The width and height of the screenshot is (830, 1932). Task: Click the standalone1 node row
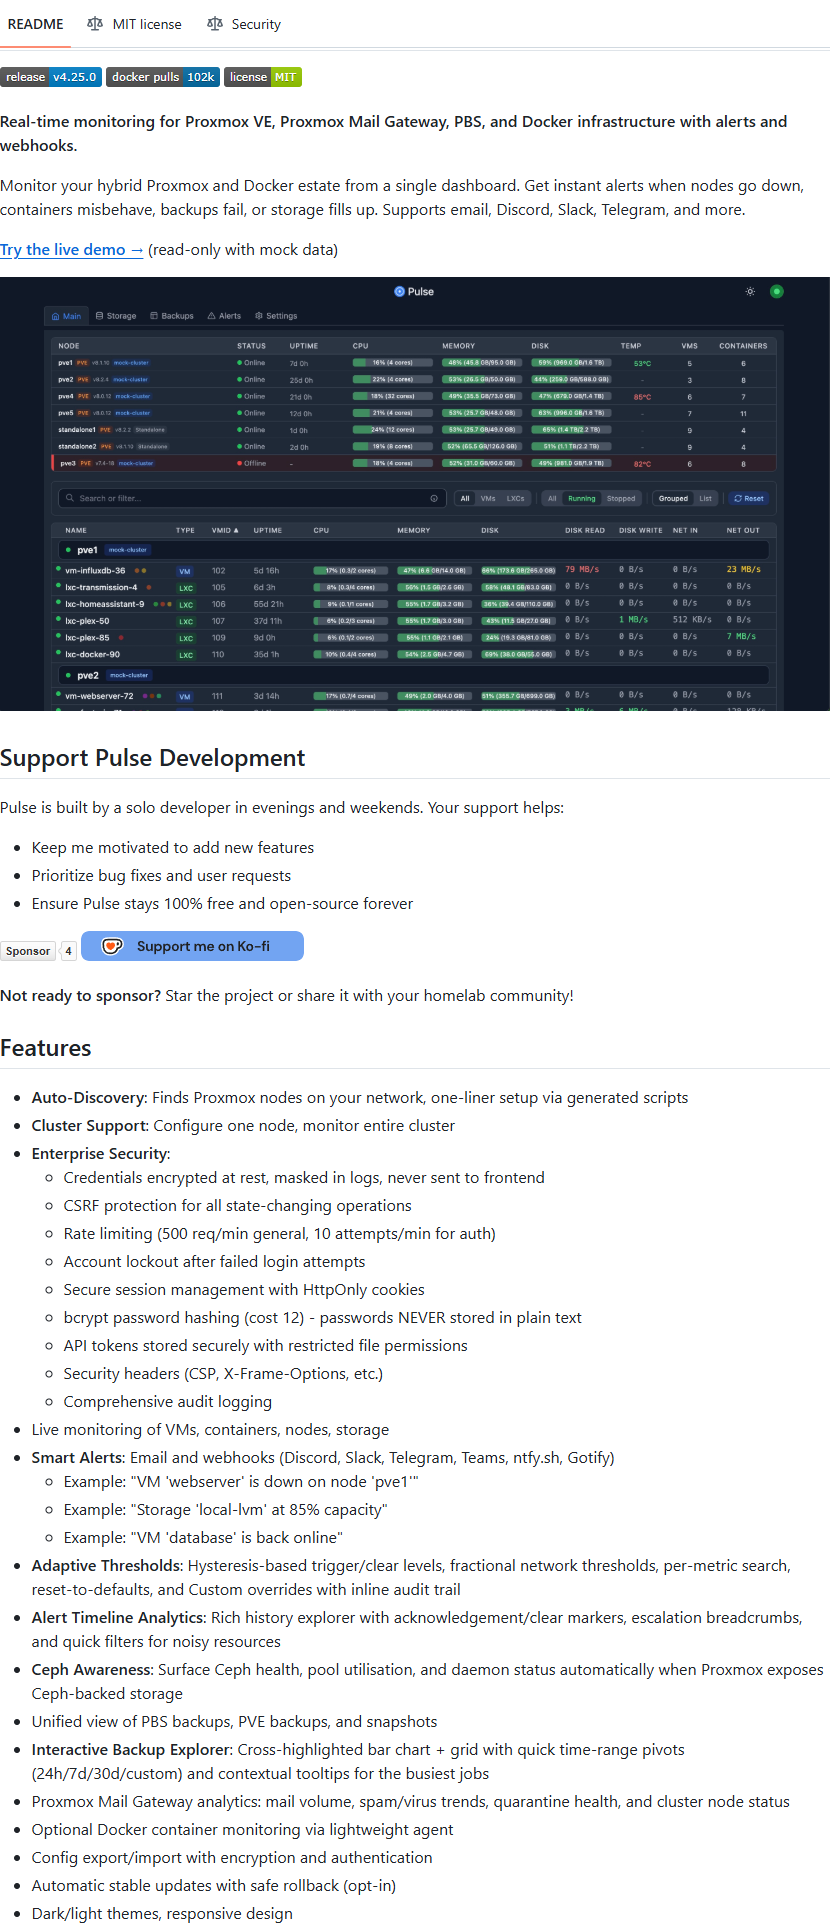point(414,430)
